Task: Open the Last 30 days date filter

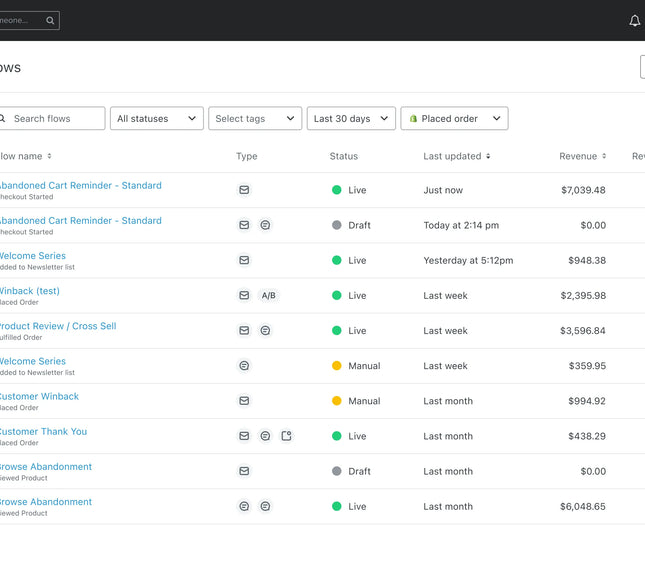Action: (351, 119)
